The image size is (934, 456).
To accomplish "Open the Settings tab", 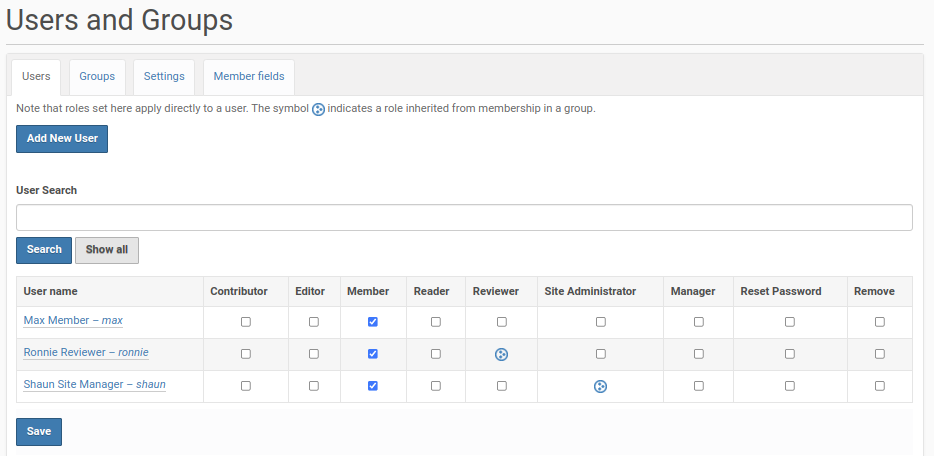I will click(164, 77).
